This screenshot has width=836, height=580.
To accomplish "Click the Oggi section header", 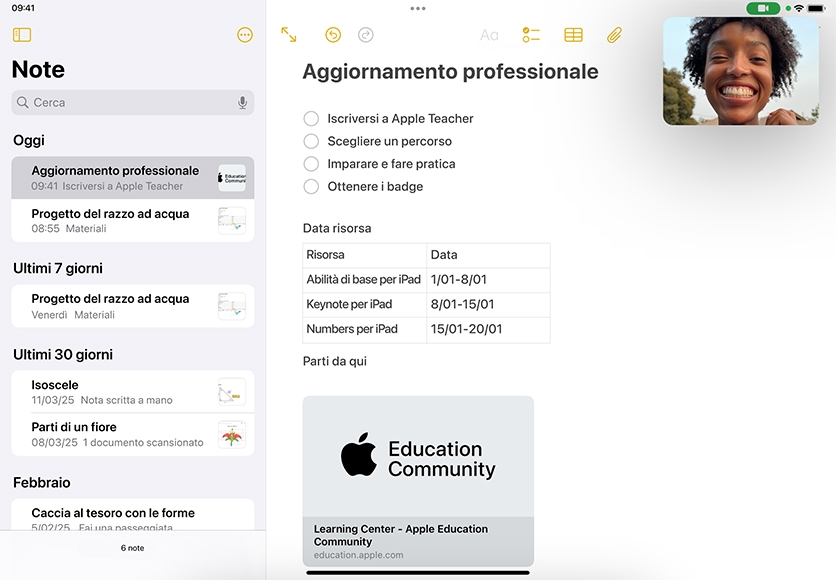I will tap(29, 140).
